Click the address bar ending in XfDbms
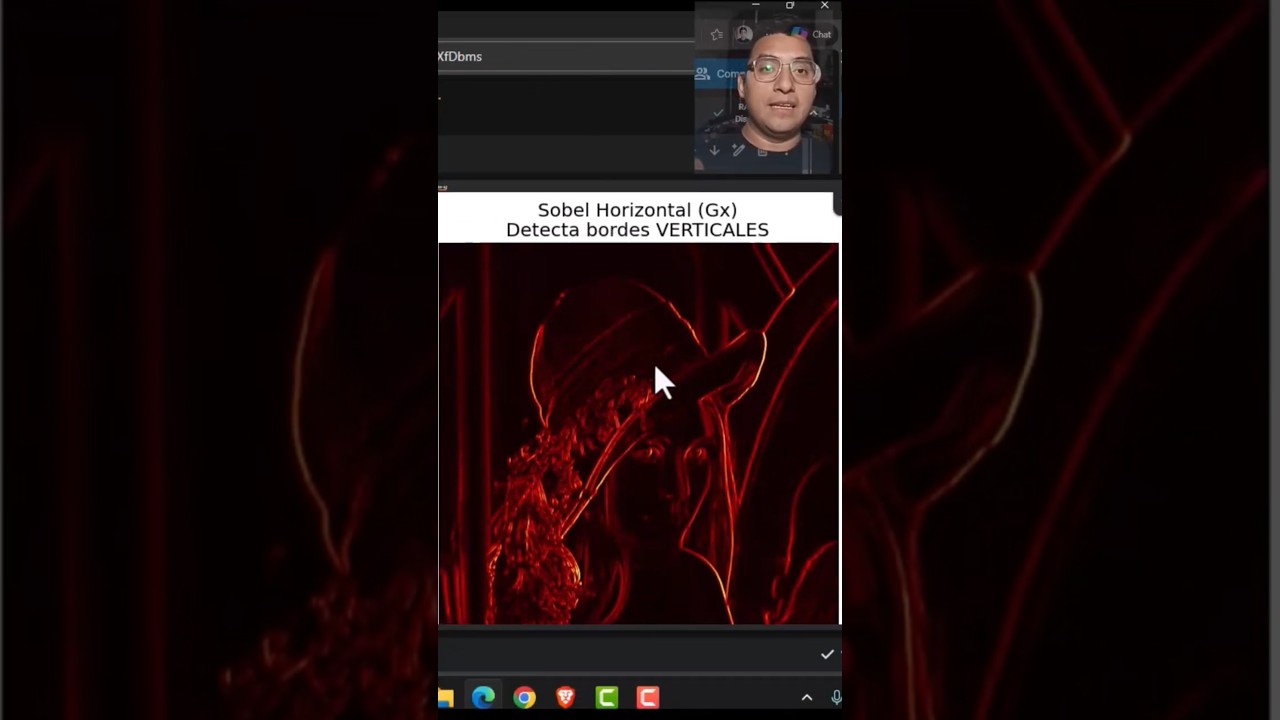The height and width of the screenshot is (720, 1280). (565, 56)
